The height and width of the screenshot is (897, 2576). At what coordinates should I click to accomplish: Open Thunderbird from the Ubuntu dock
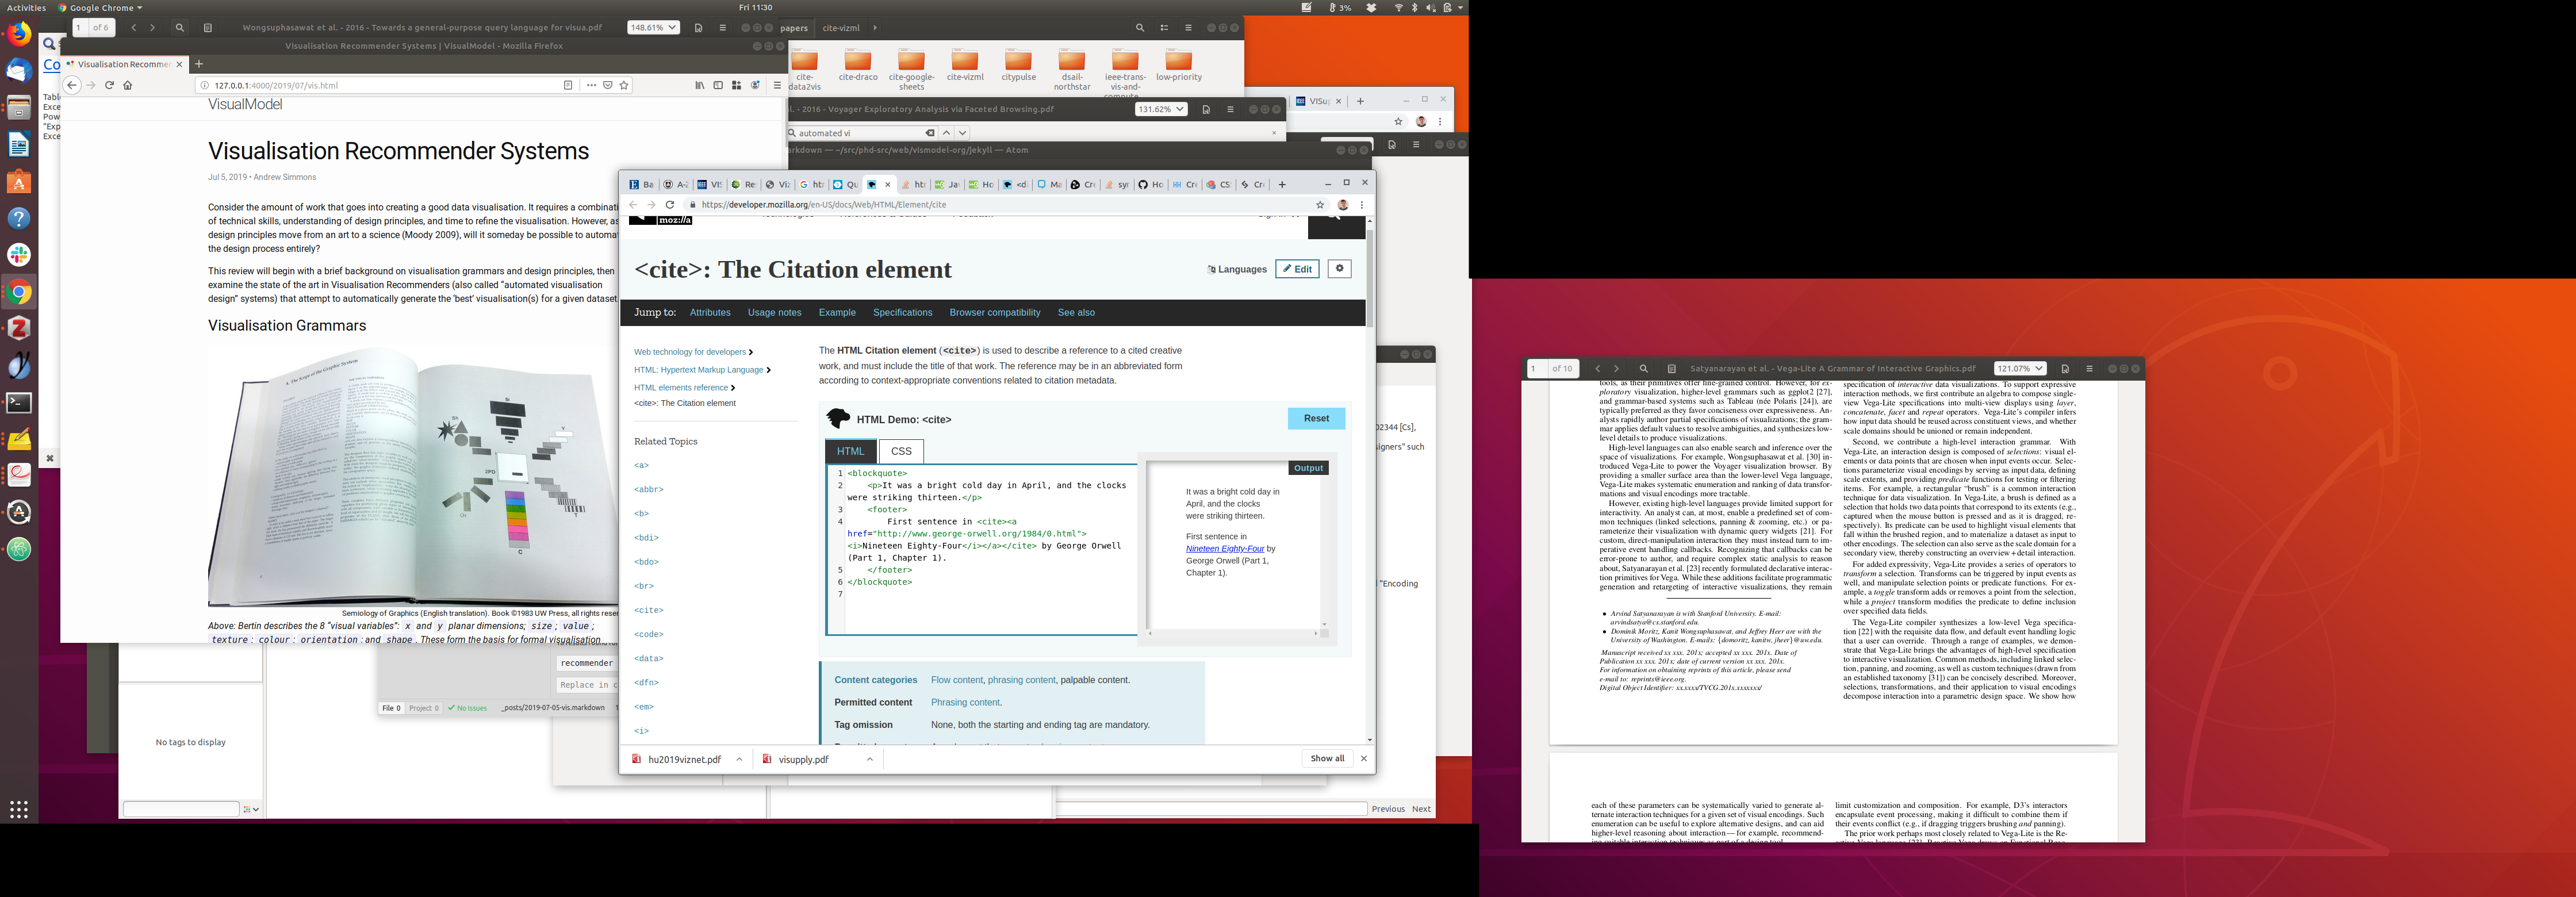(x=19, y=71)
